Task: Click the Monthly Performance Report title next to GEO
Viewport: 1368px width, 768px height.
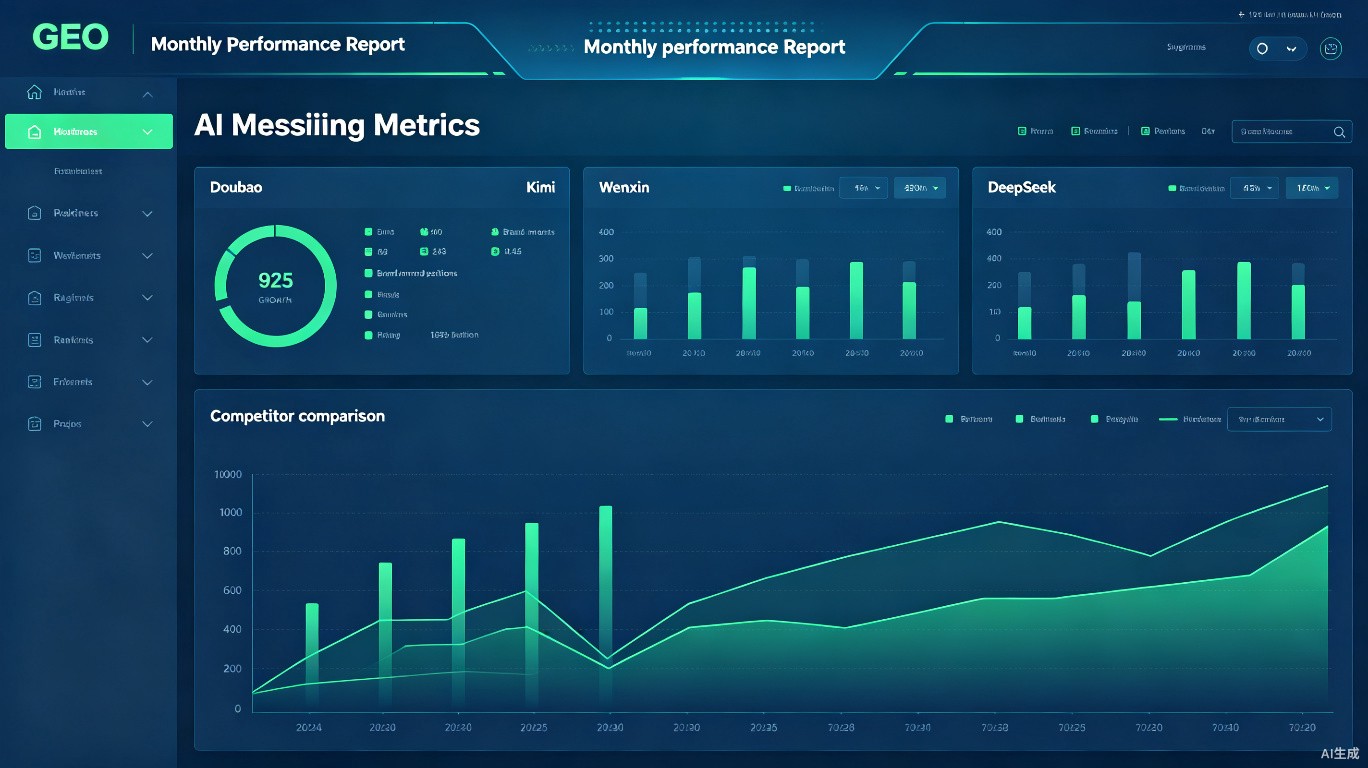Action: pos(278,44)
